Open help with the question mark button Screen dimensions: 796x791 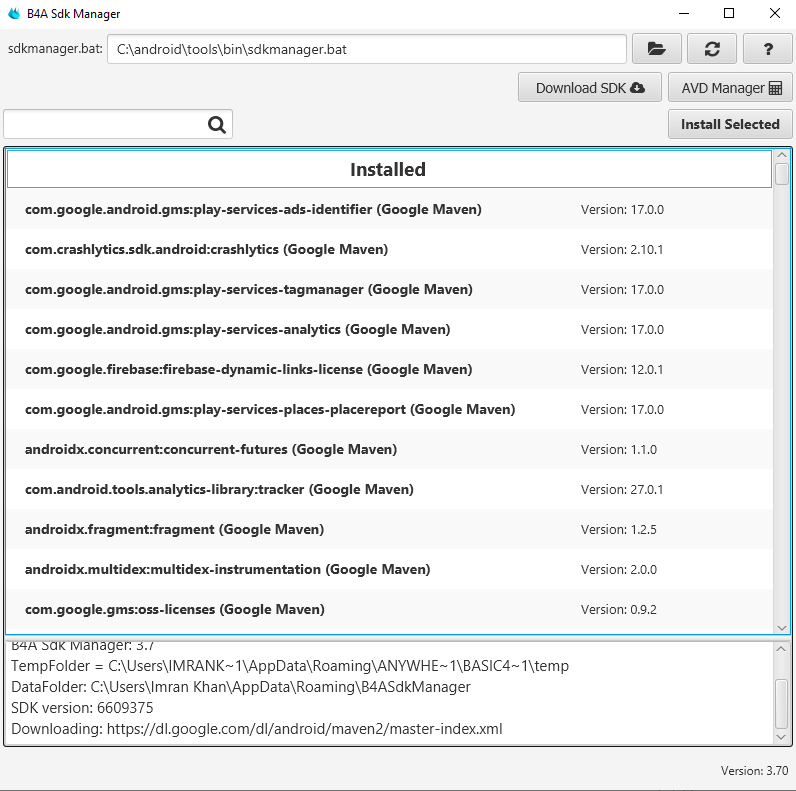coord(768,49)
